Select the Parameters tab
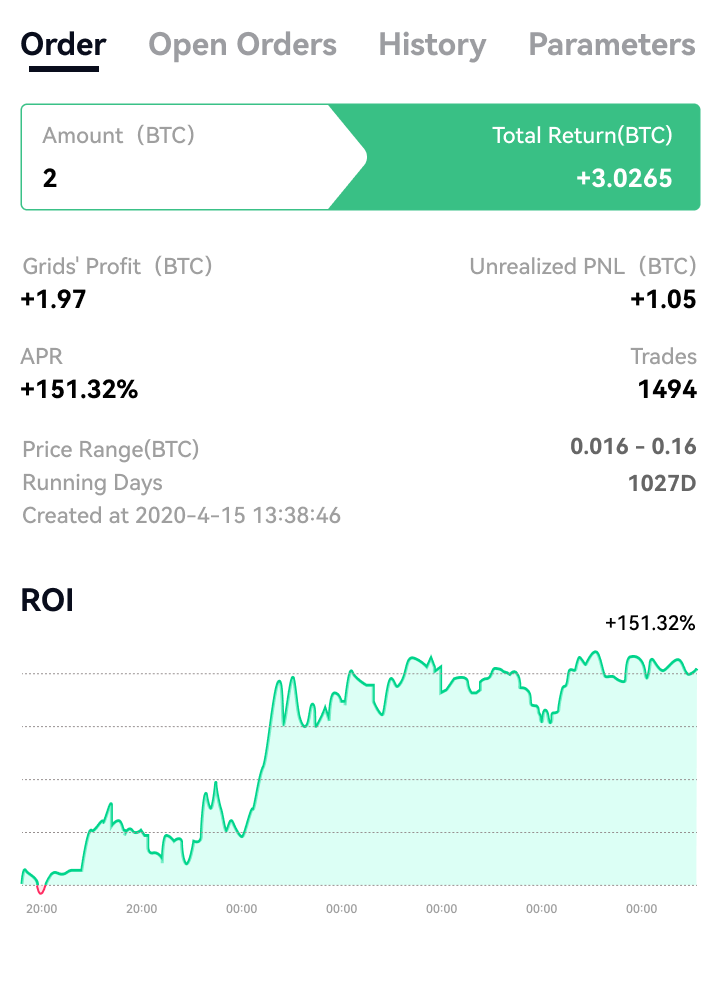Image resolution: width=720 pixels, height=985 pixels. coord(611,45)
